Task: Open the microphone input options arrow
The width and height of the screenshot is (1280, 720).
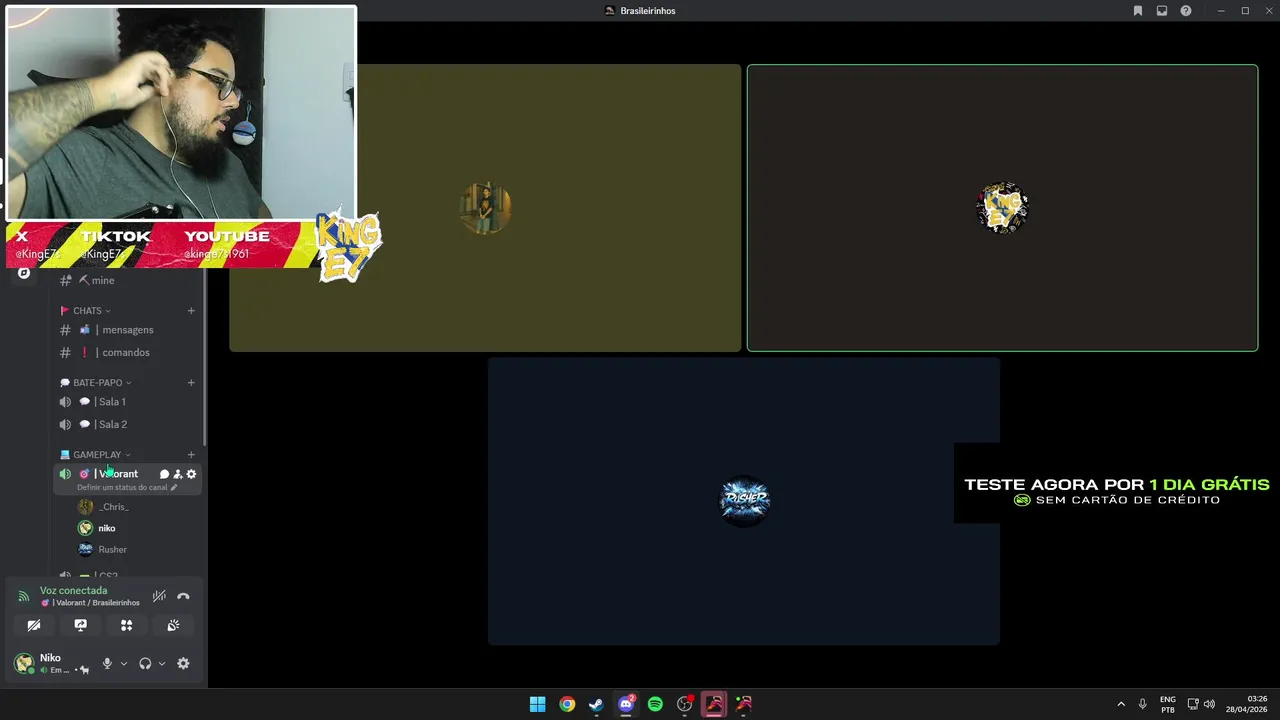Action: pyautogui.click(x=124, y=663)
